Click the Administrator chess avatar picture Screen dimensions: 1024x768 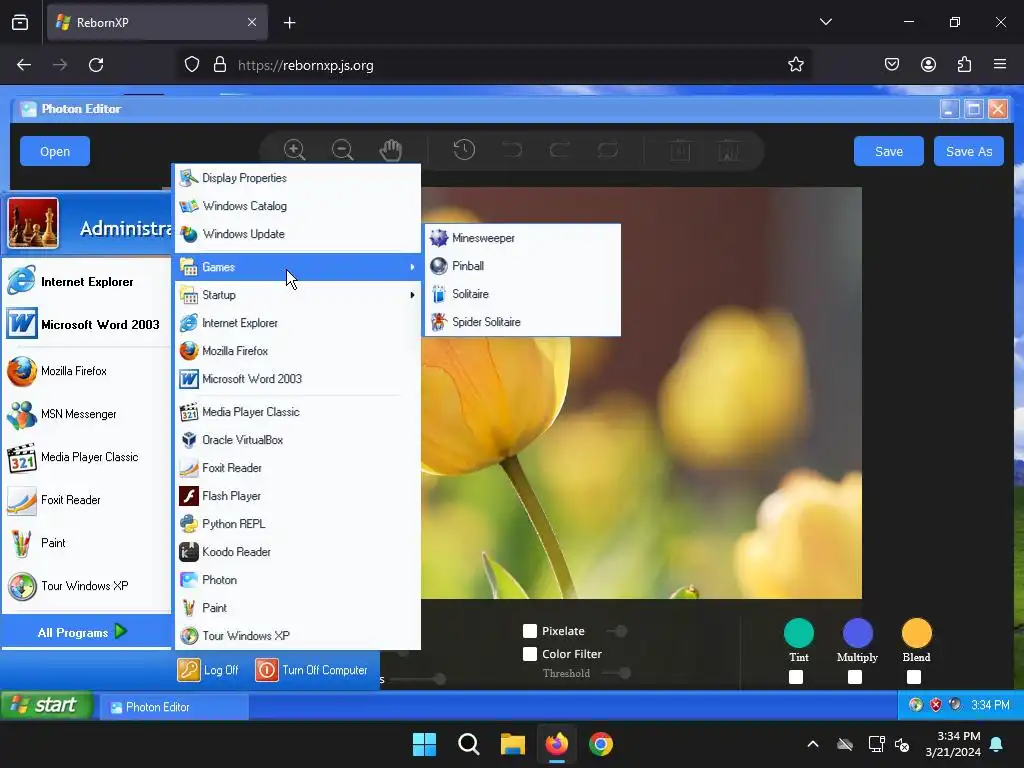click(x=33, y=223)
